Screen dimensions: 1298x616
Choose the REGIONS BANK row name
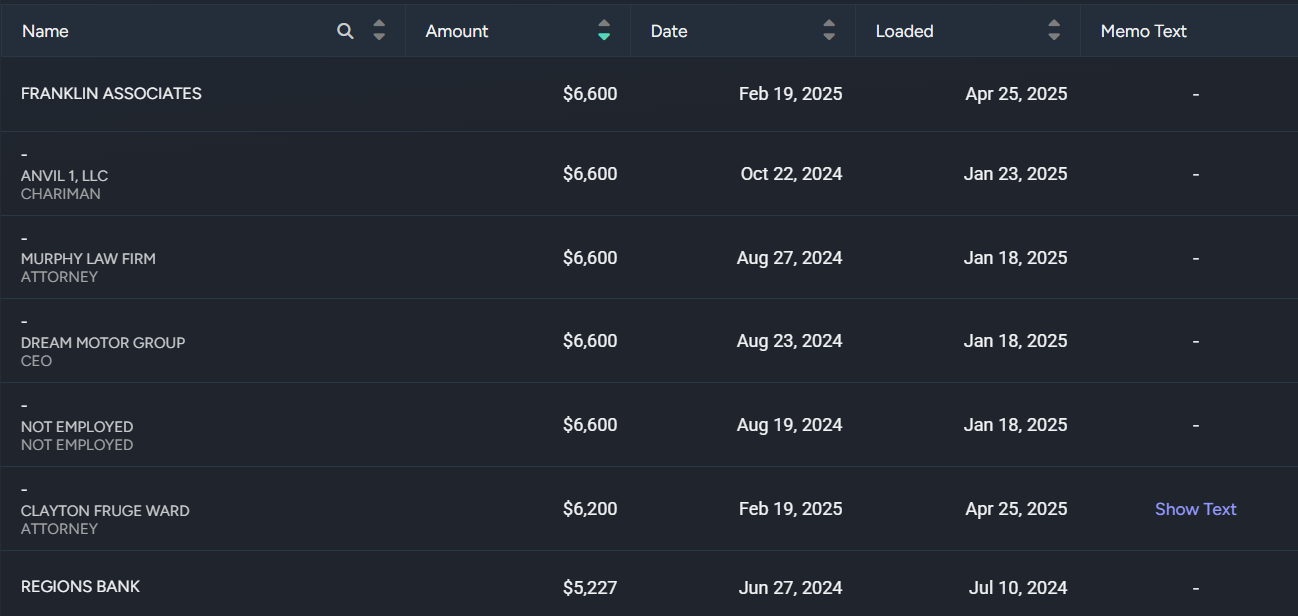tap(80, 586)
